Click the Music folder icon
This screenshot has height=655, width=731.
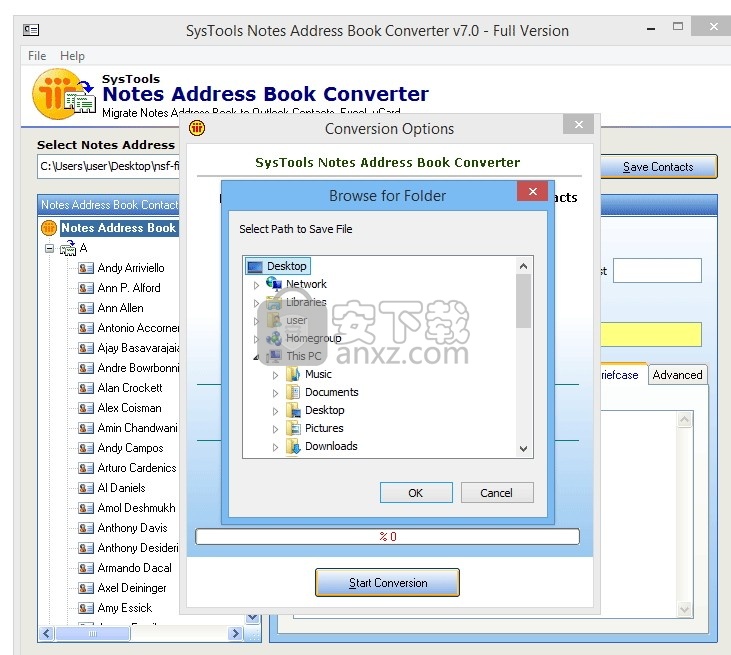[x=293, y=374]
